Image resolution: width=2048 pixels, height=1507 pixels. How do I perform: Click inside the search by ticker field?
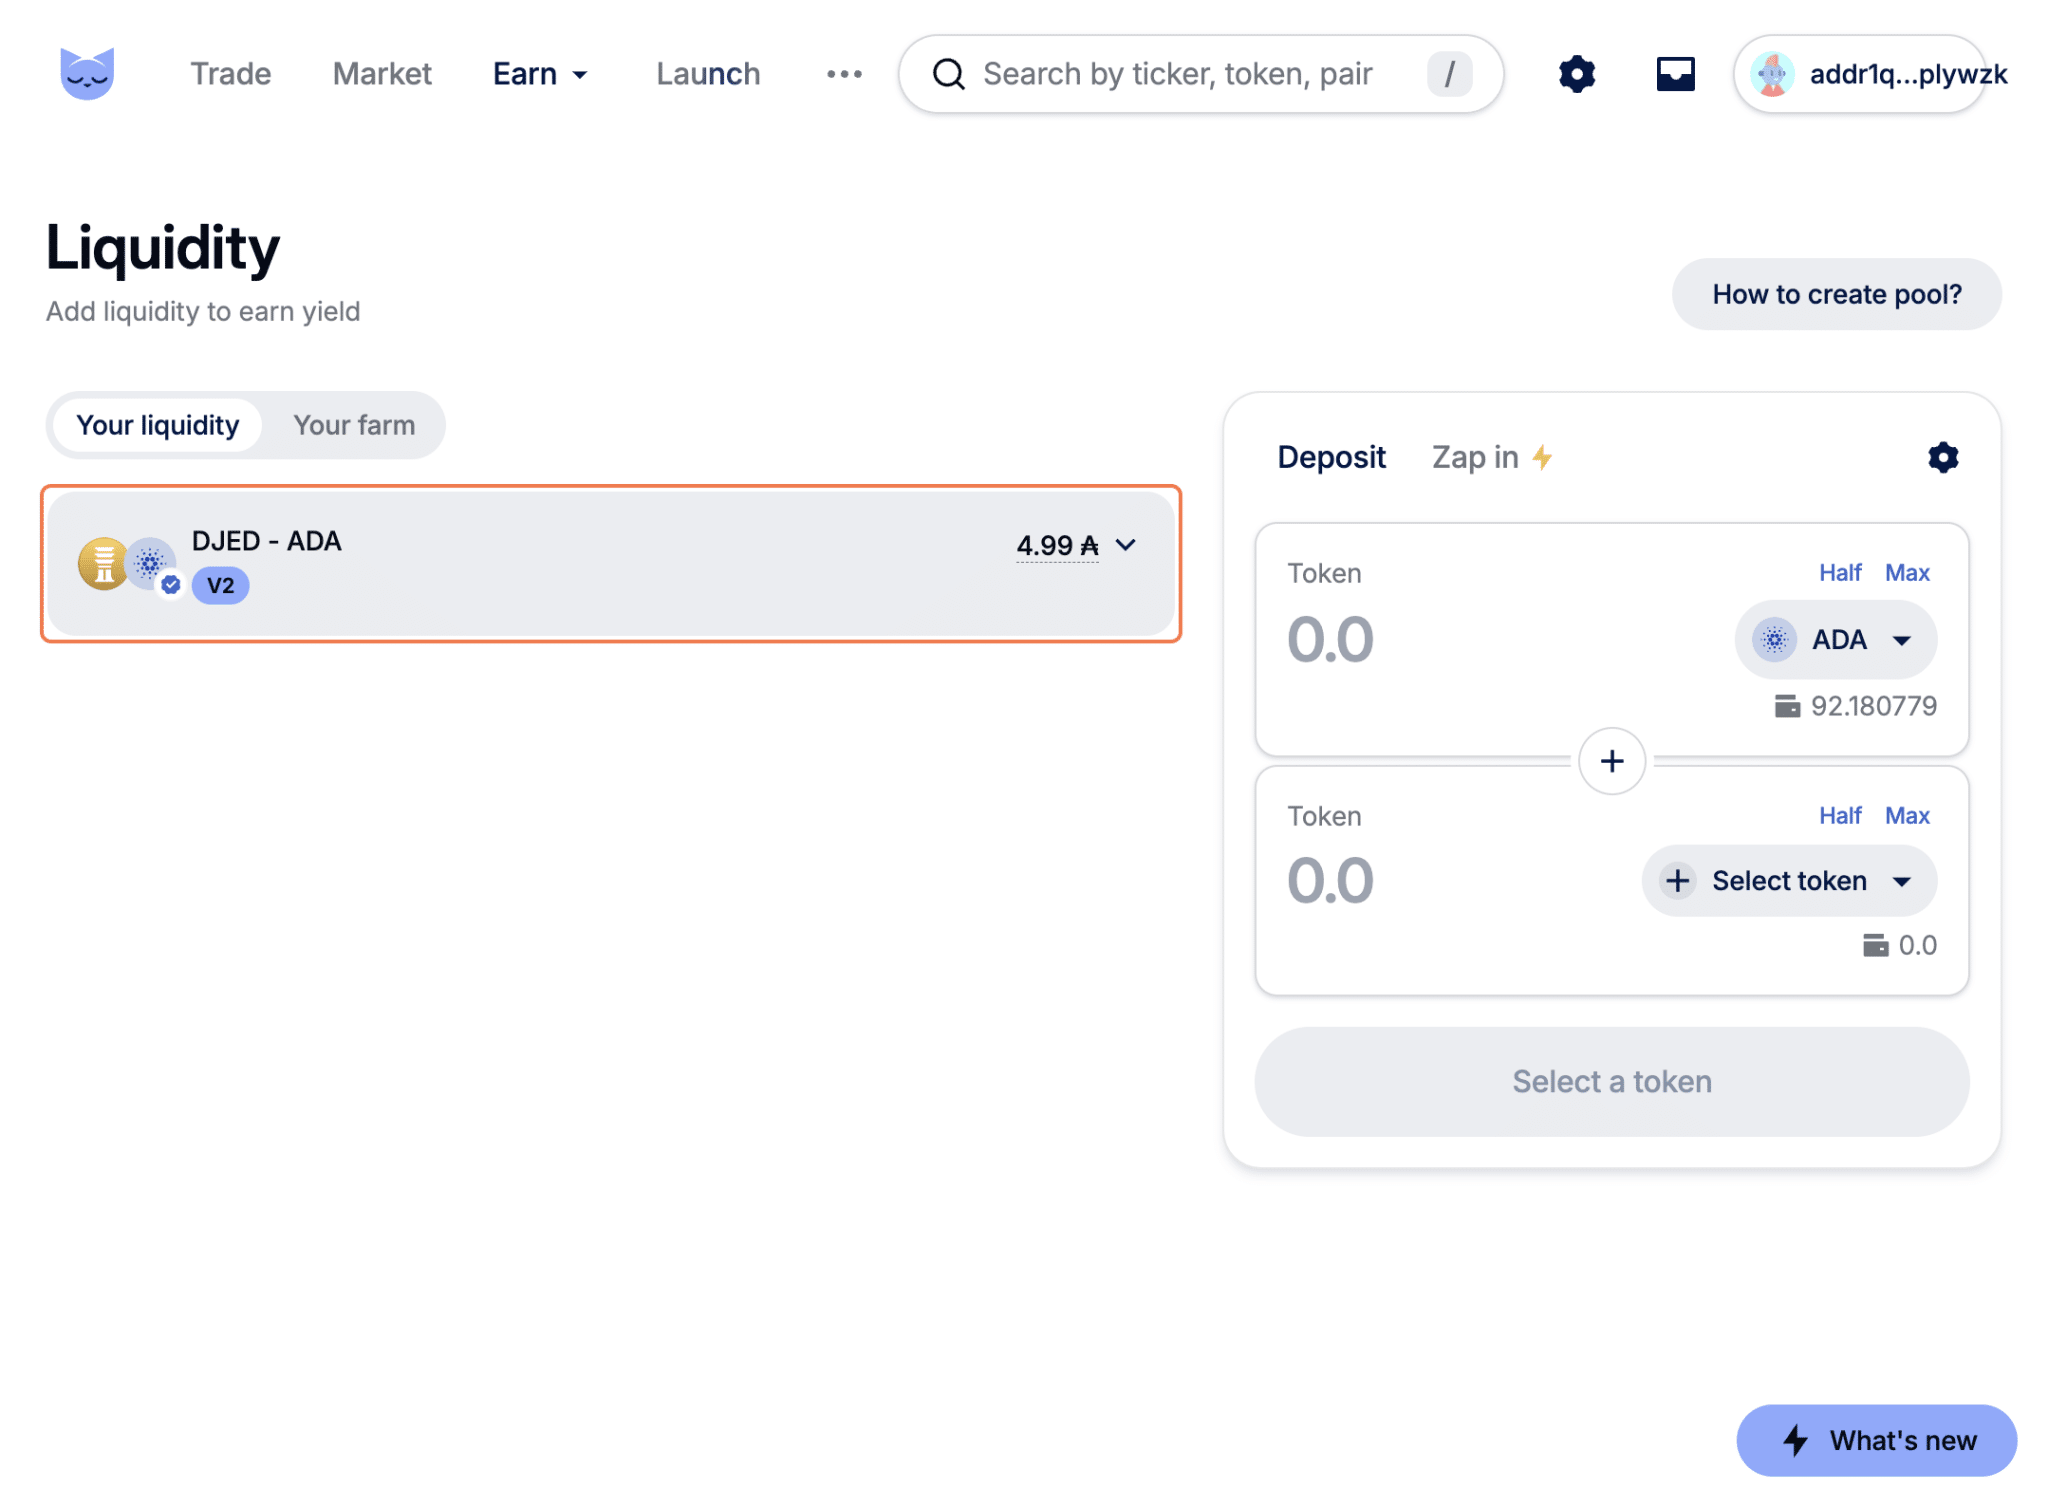tap(1180, 73)
